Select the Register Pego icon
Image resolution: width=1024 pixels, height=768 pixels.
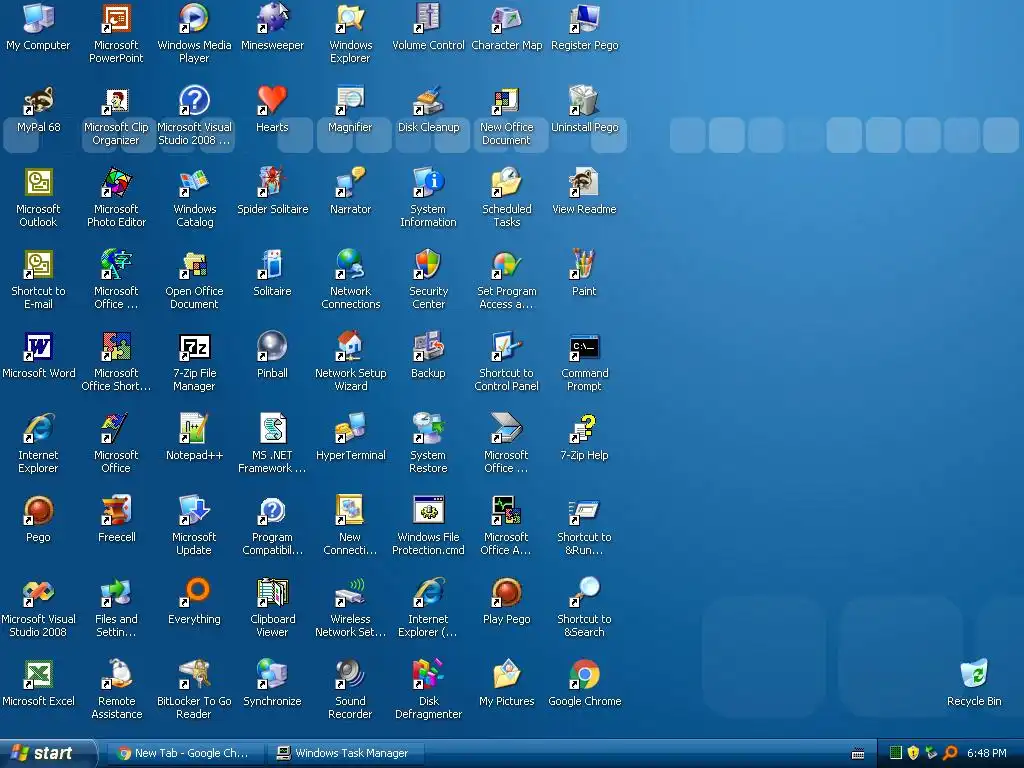pyautogui.click(x=584, y=18)
